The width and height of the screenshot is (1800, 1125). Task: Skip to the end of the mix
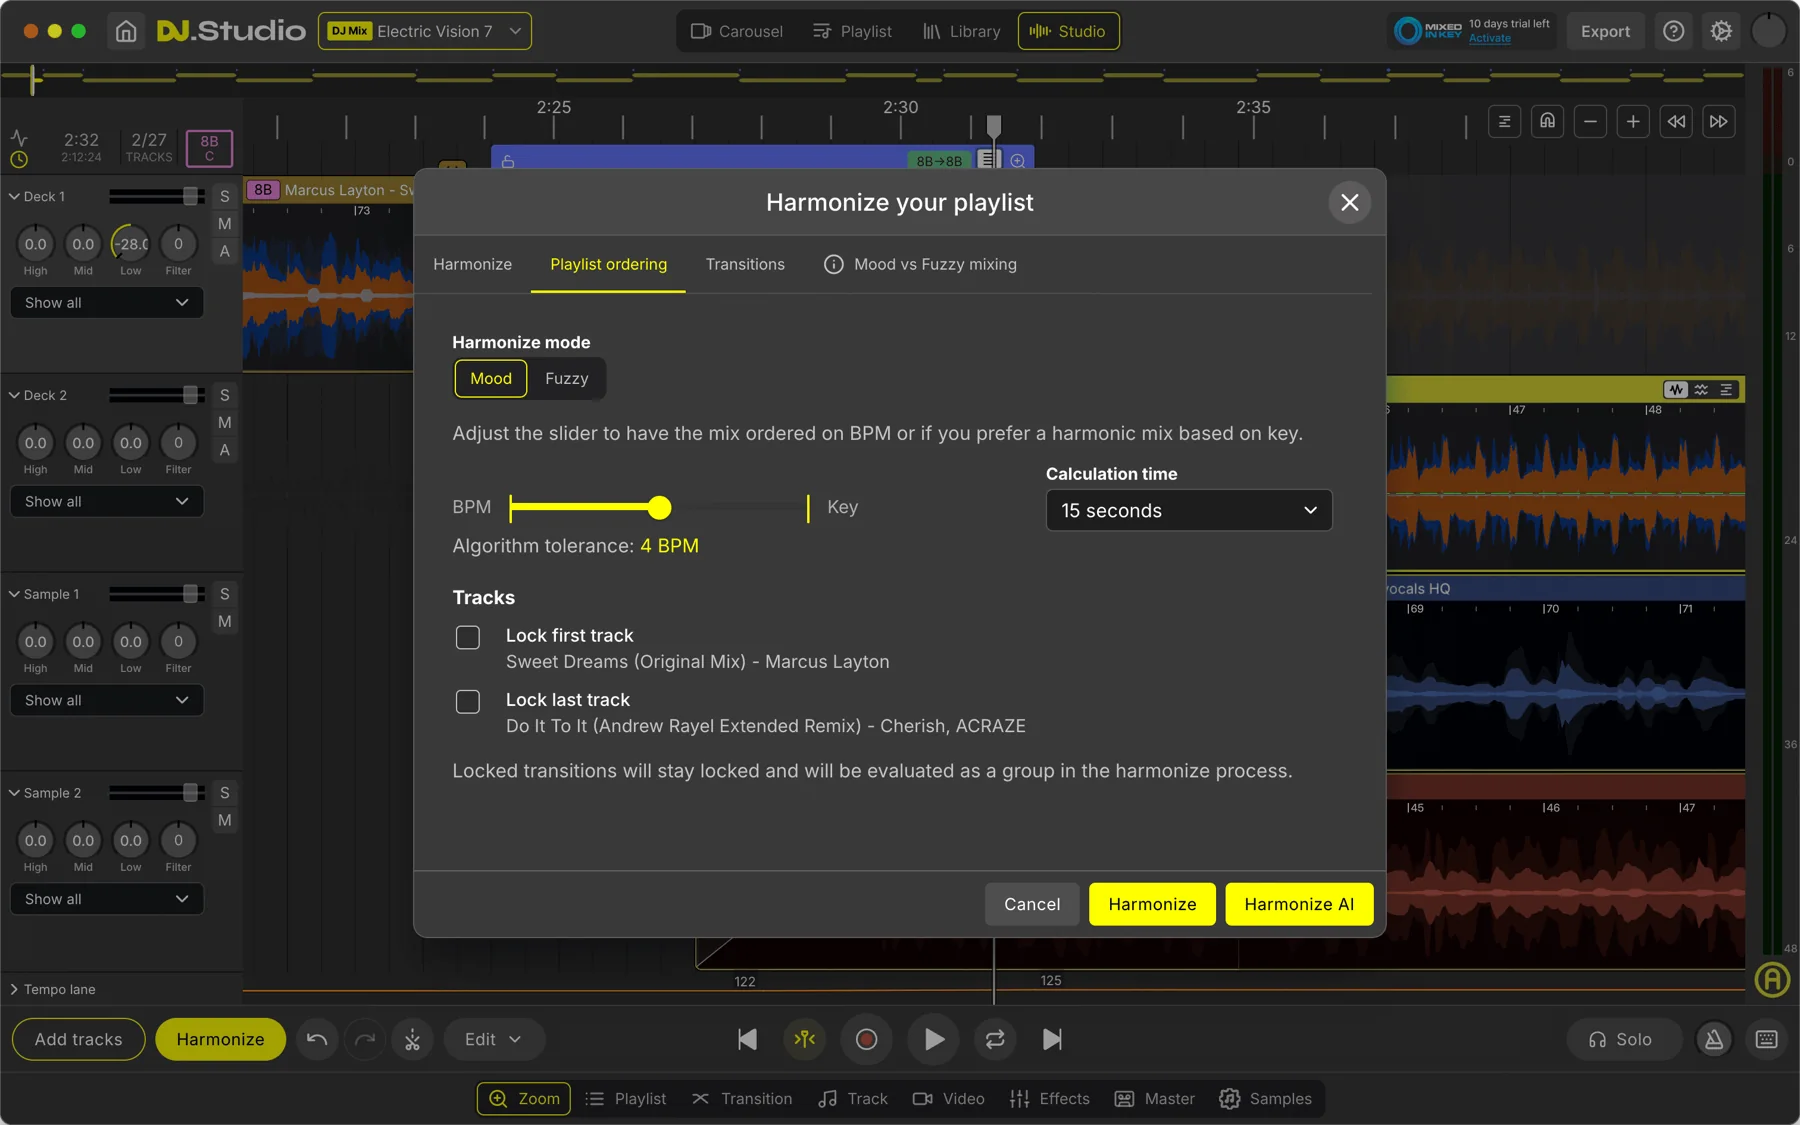click(x=1052, y=1039)
